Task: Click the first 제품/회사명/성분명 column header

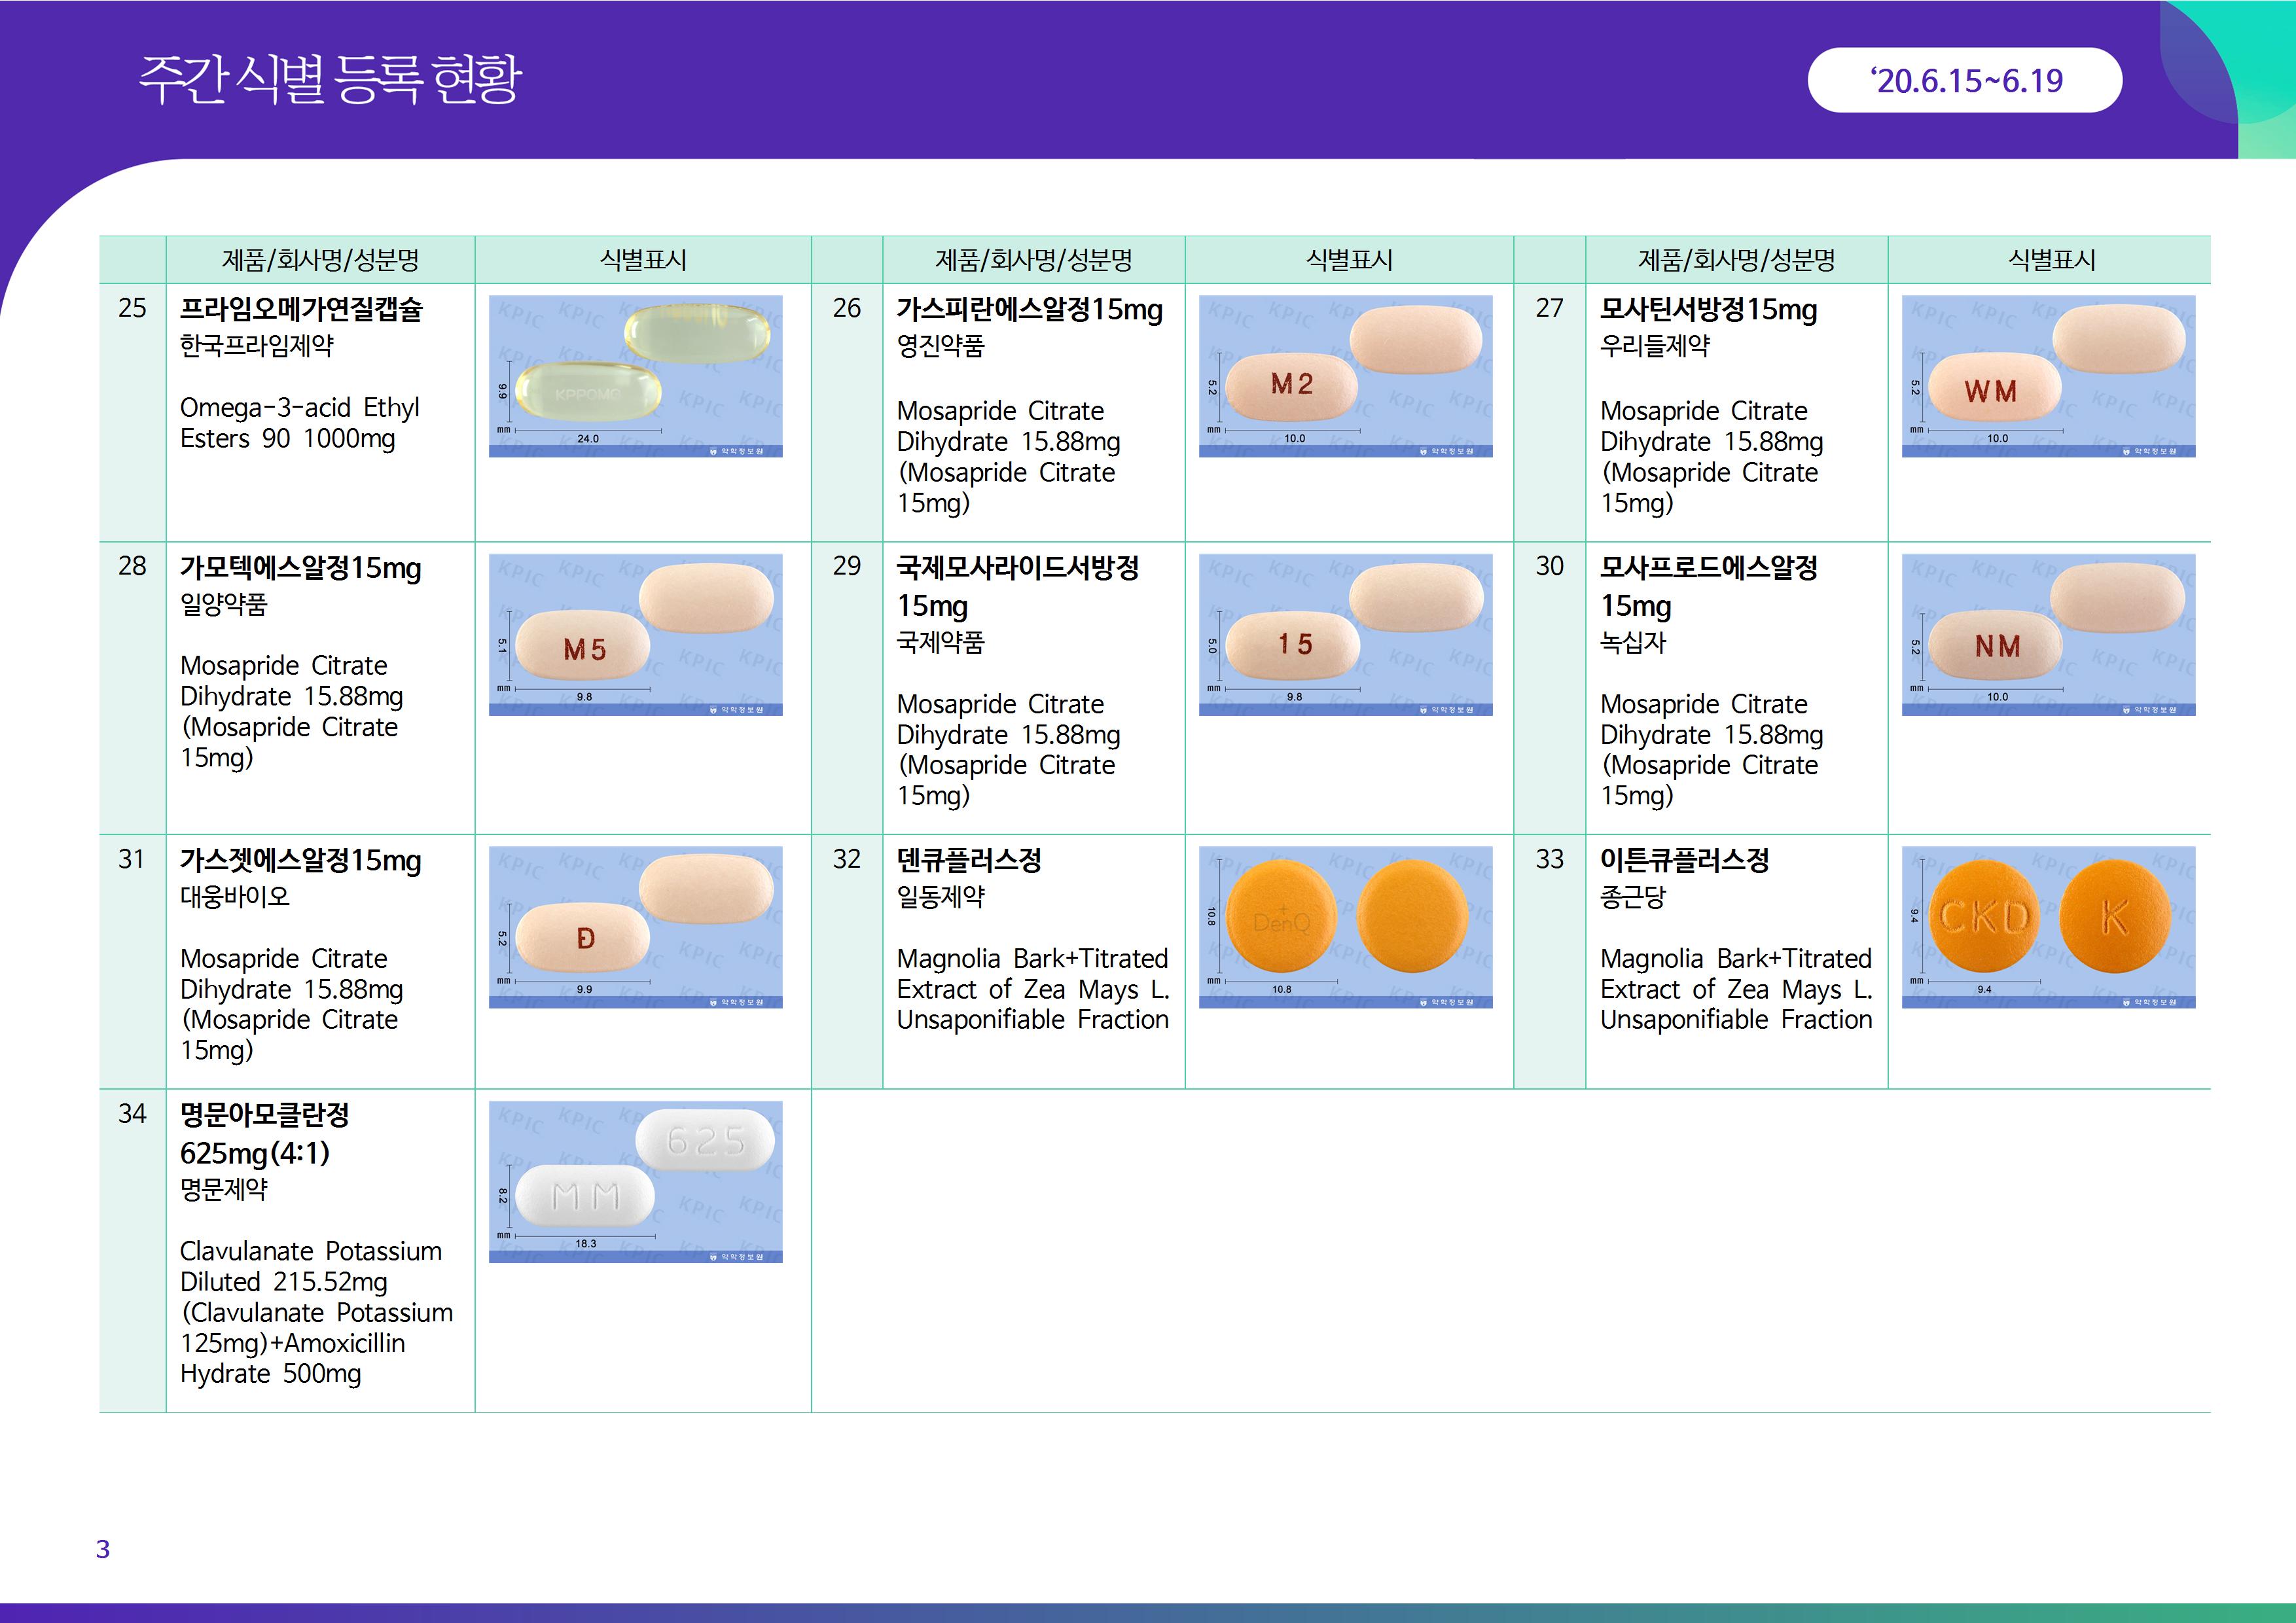Action: pyautogui.click(x=320, y=260)
